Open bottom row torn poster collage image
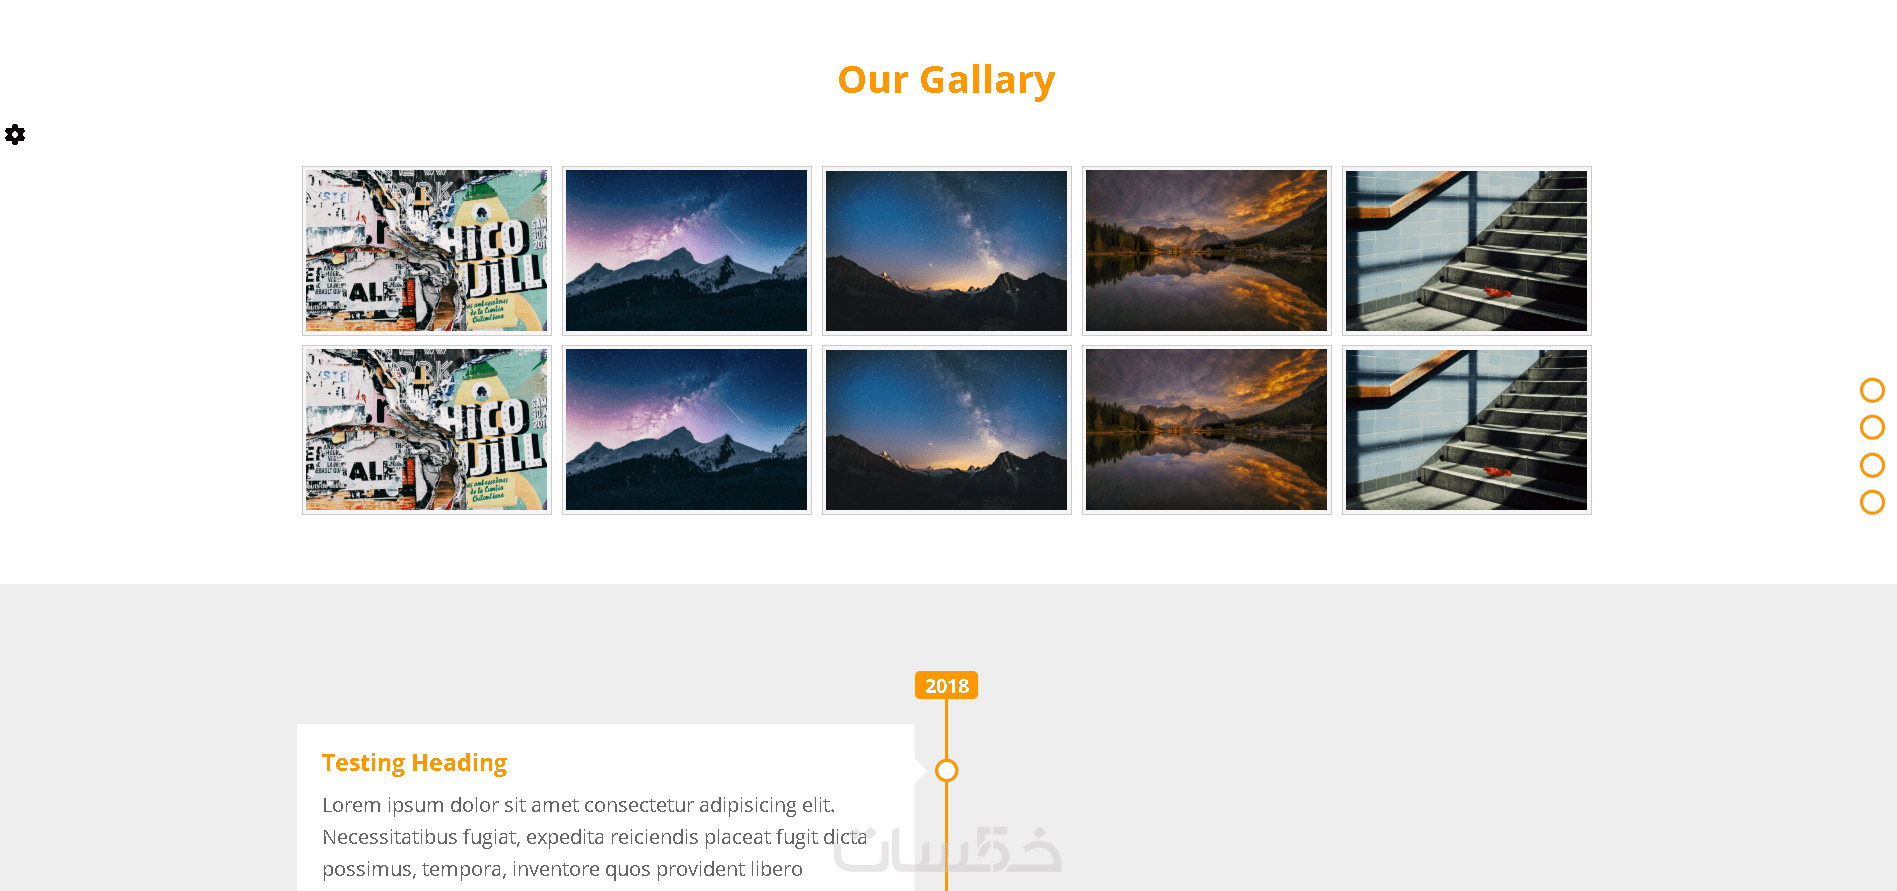This screenshot has width=1897, height=891. (427, 430)
